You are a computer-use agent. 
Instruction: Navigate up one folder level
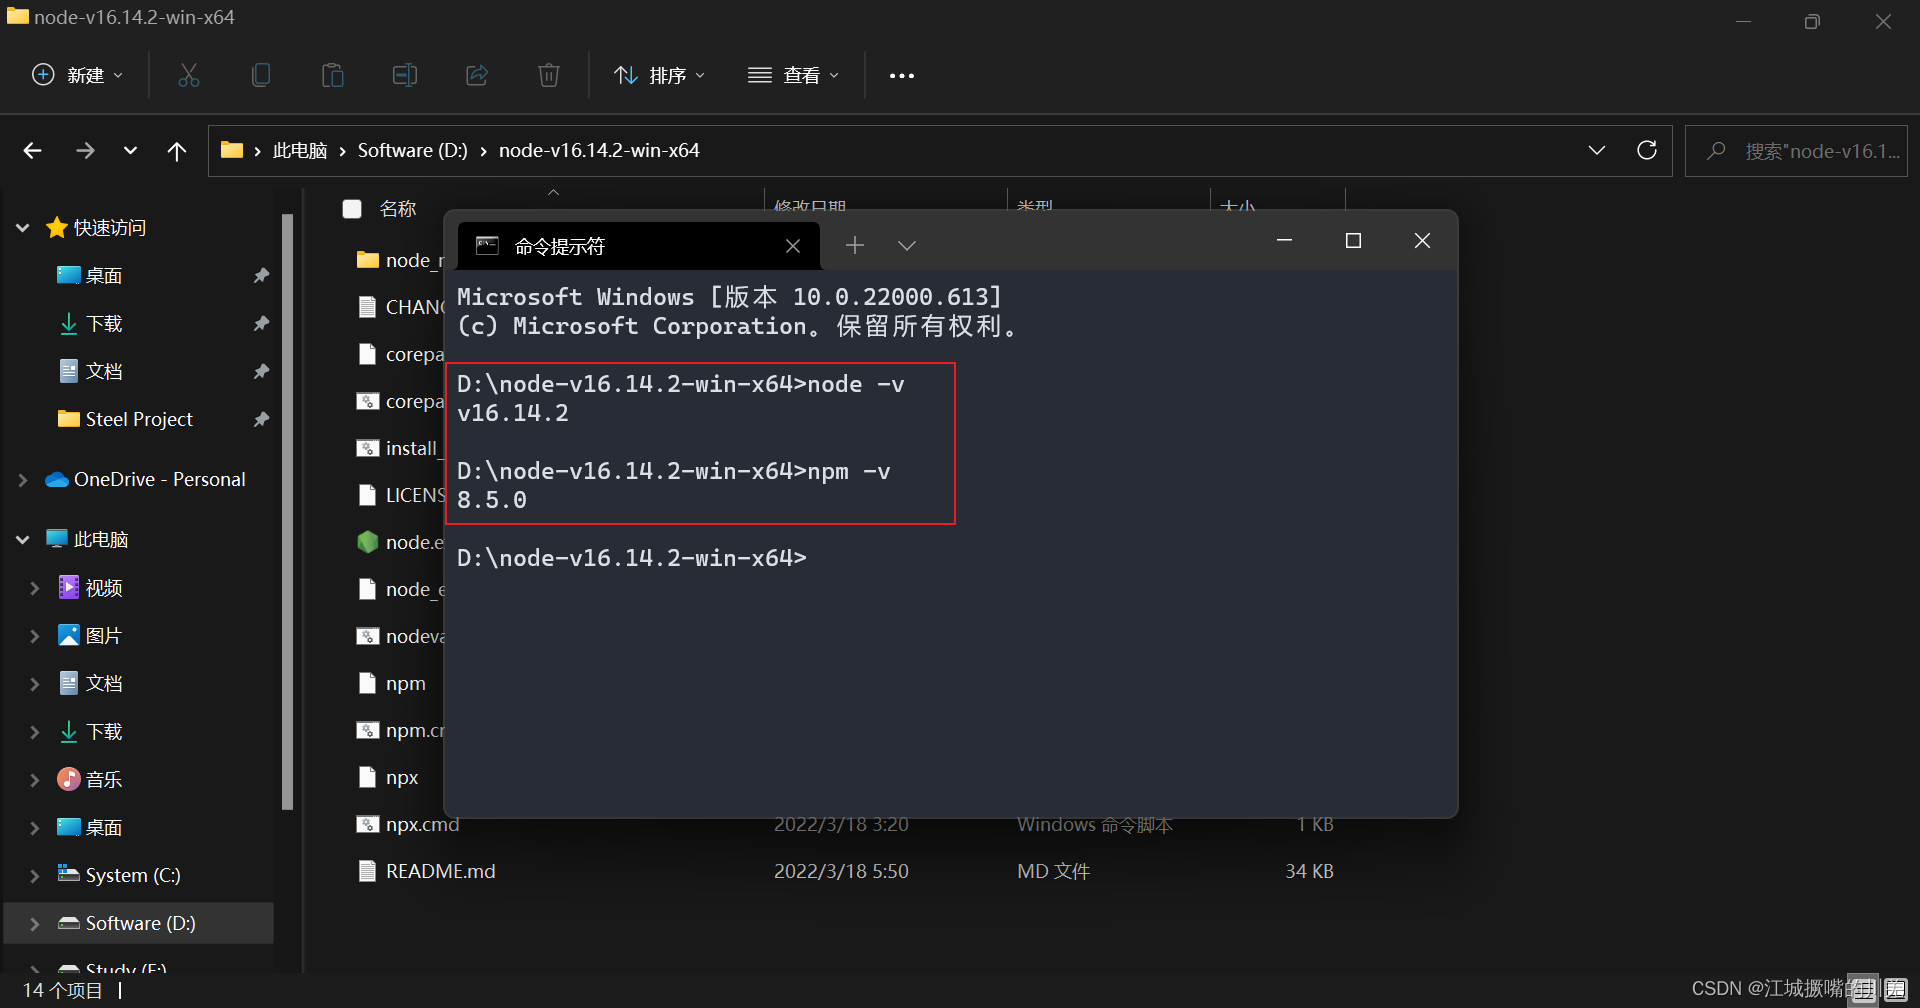177,151
